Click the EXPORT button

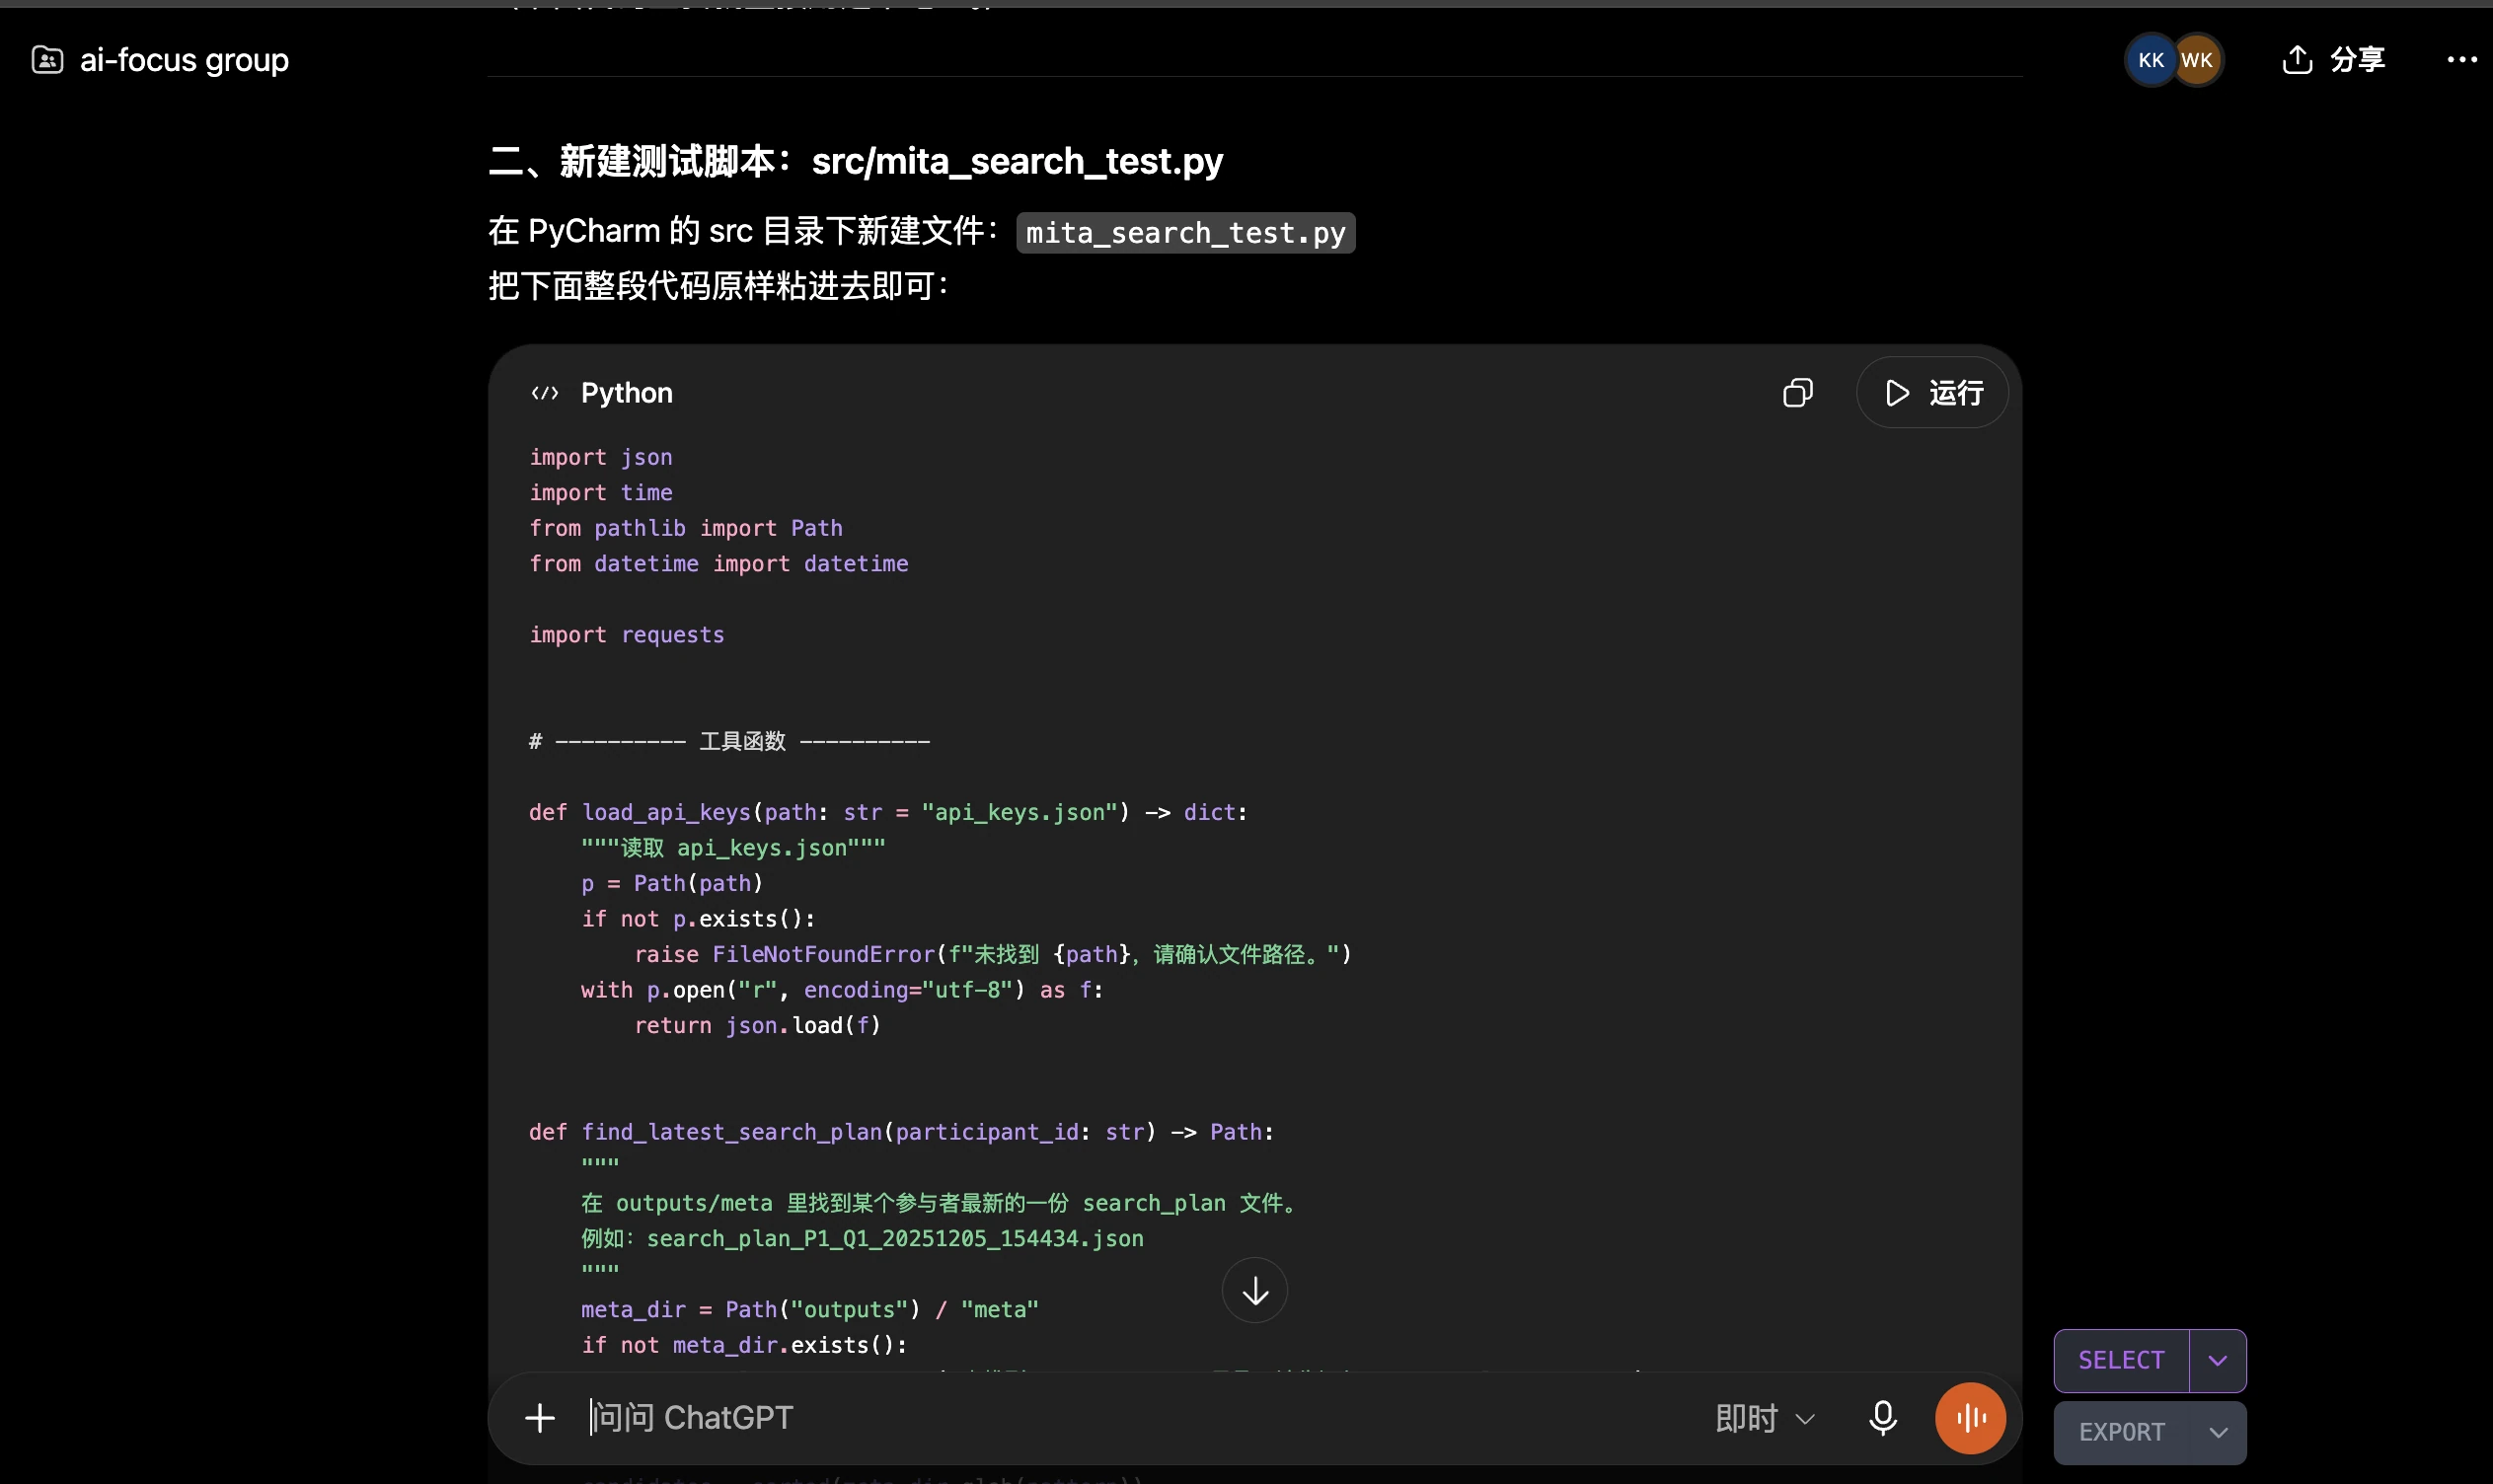tap(2121, 1433)
